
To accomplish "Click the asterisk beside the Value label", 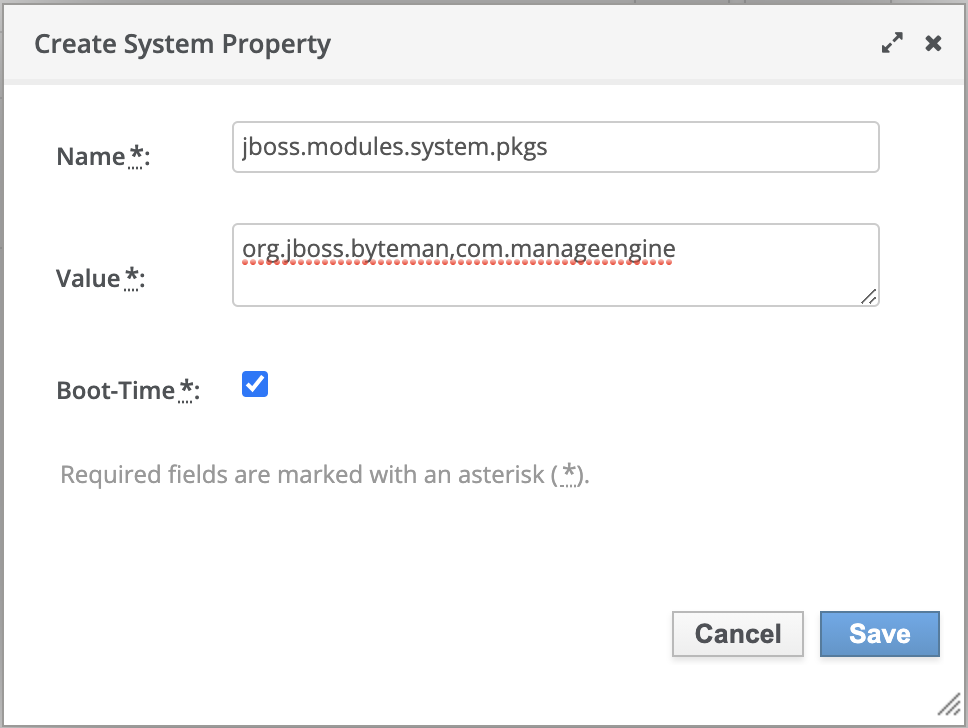I will (132, 277).
